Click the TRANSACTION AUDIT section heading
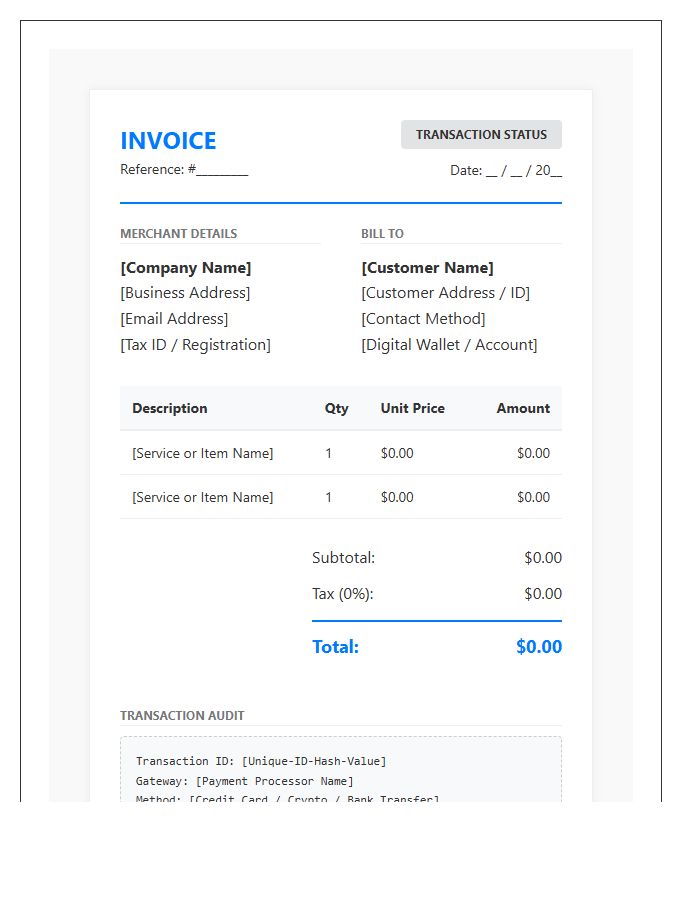 click(182, 716)
